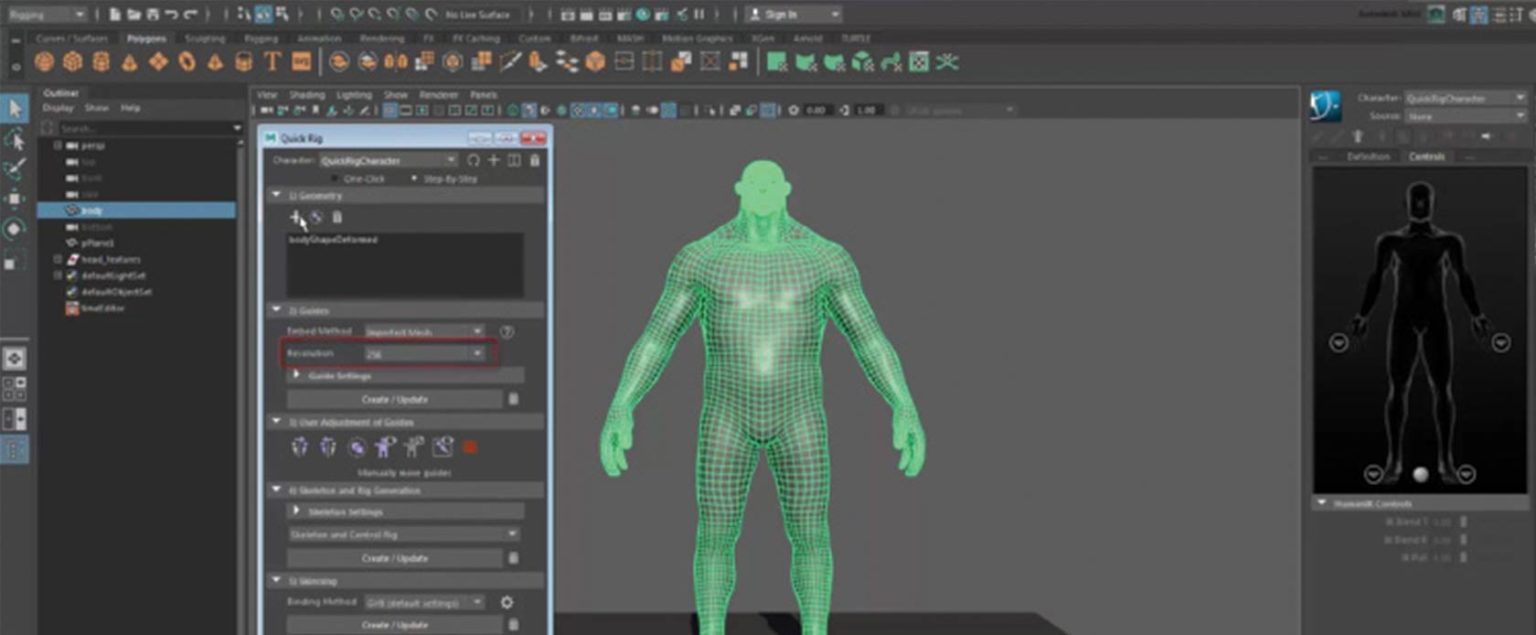
Task: Select the 3D Type tool on the Polygons shelf
Action: (x=273, y=63)
